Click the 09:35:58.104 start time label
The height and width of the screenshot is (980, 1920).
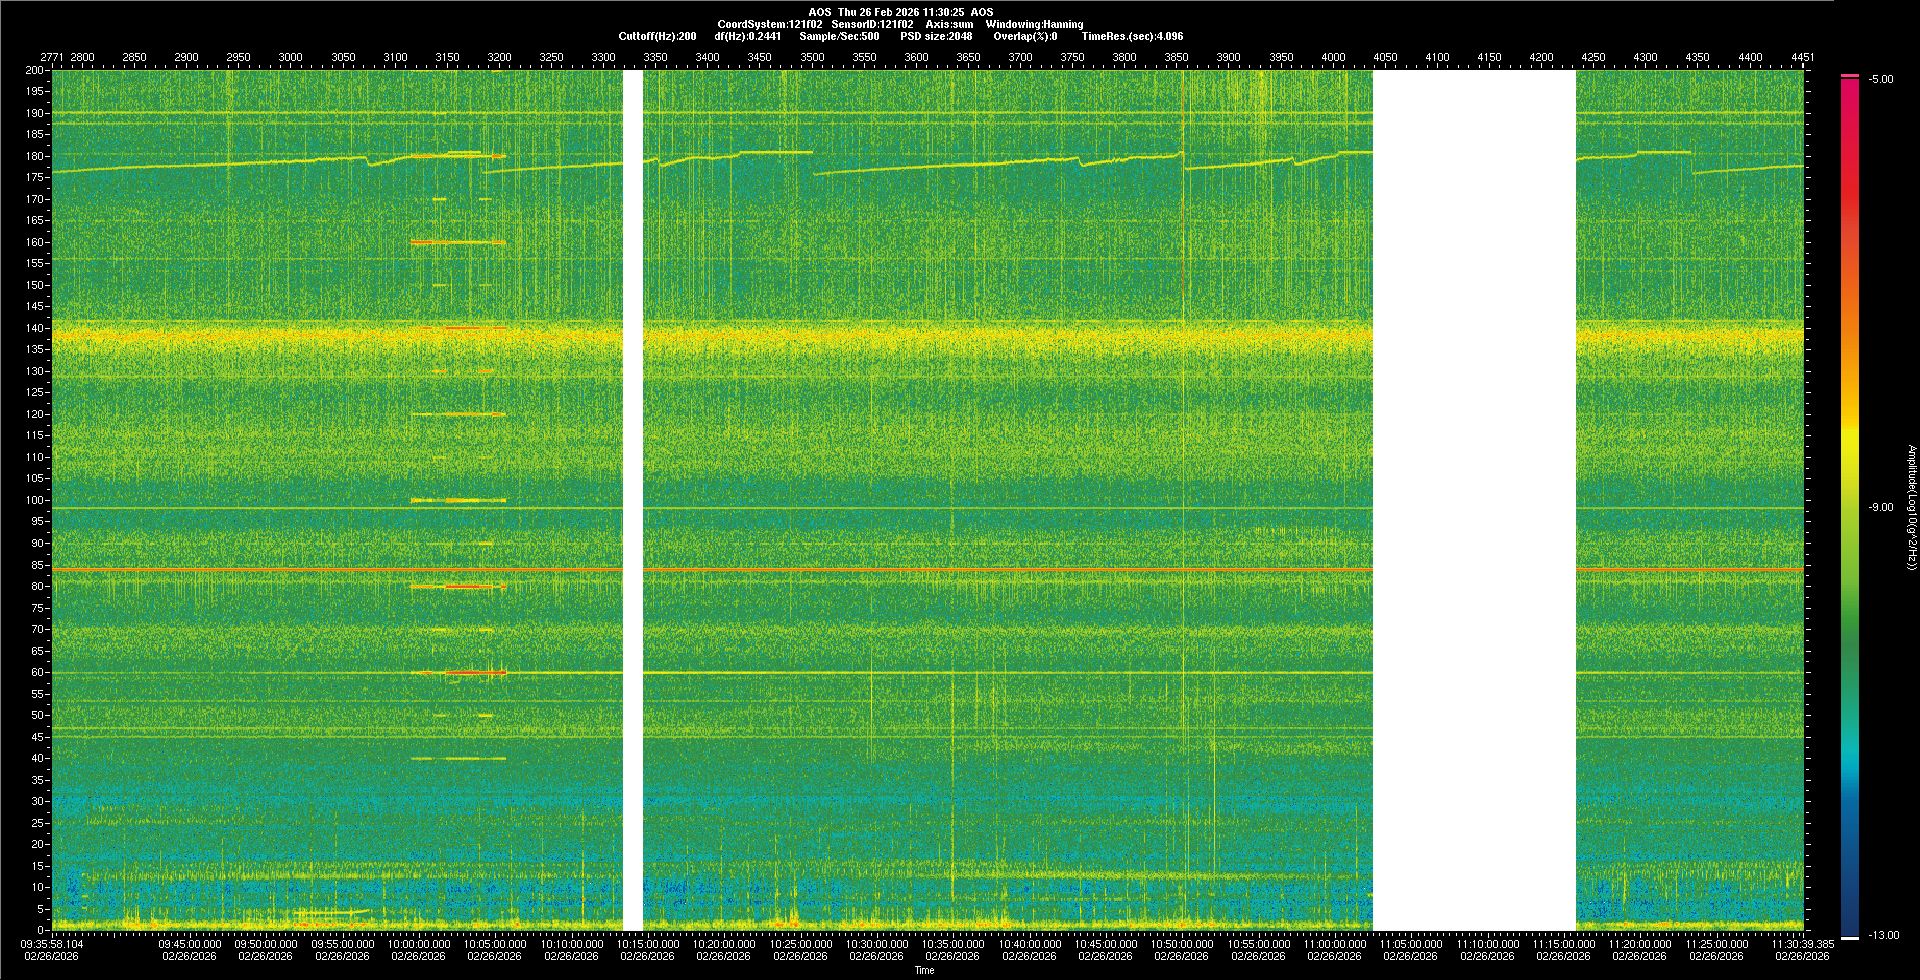point(52,943)
